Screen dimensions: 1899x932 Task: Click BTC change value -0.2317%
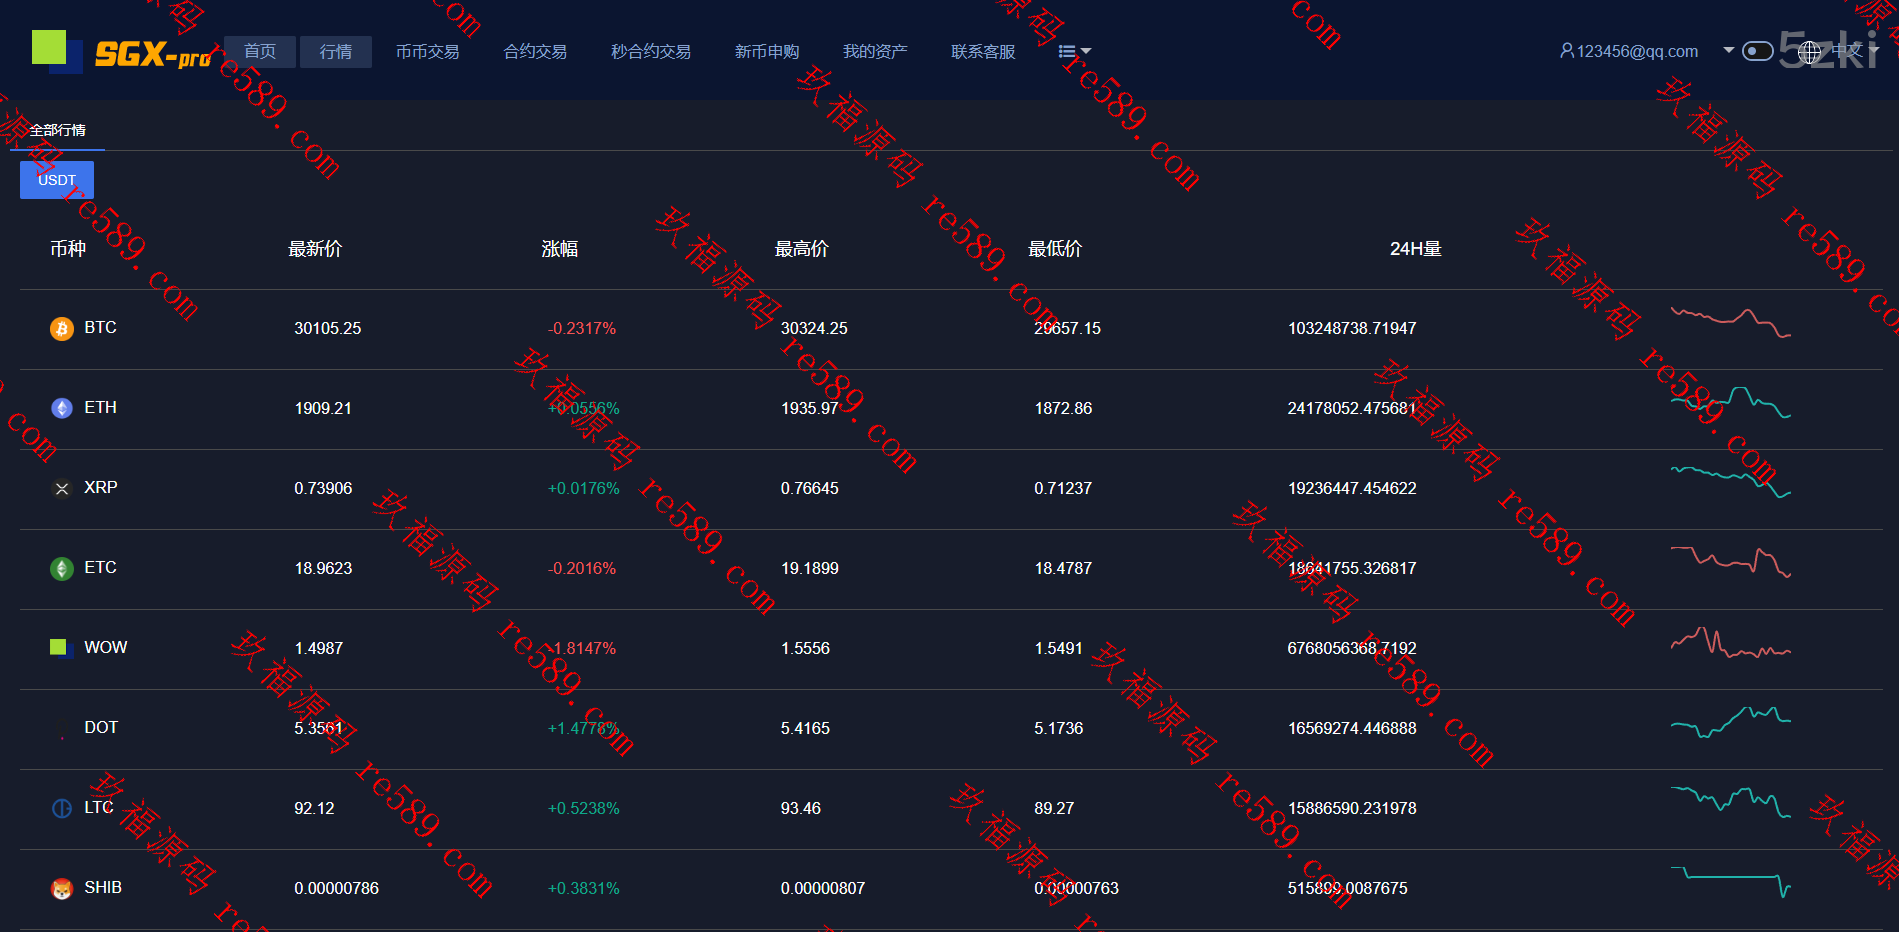coord(582,329)
